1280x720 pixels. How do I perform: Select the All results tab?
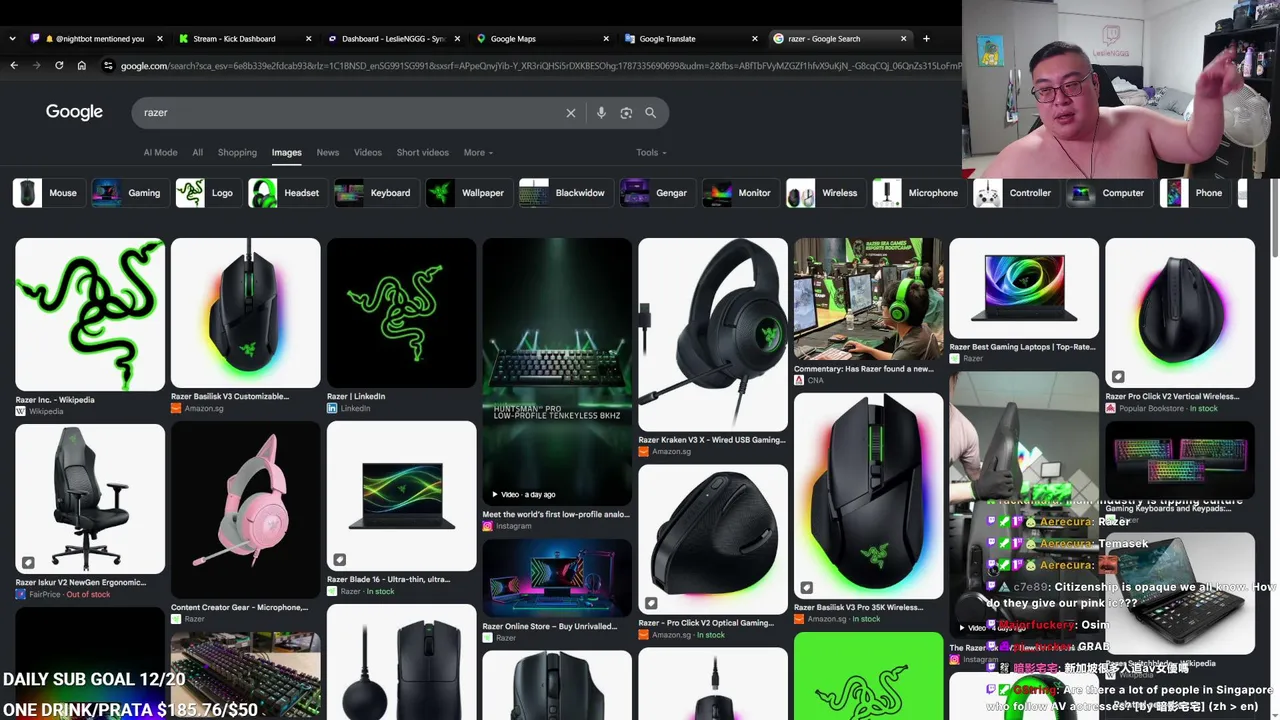click(198, 153)
